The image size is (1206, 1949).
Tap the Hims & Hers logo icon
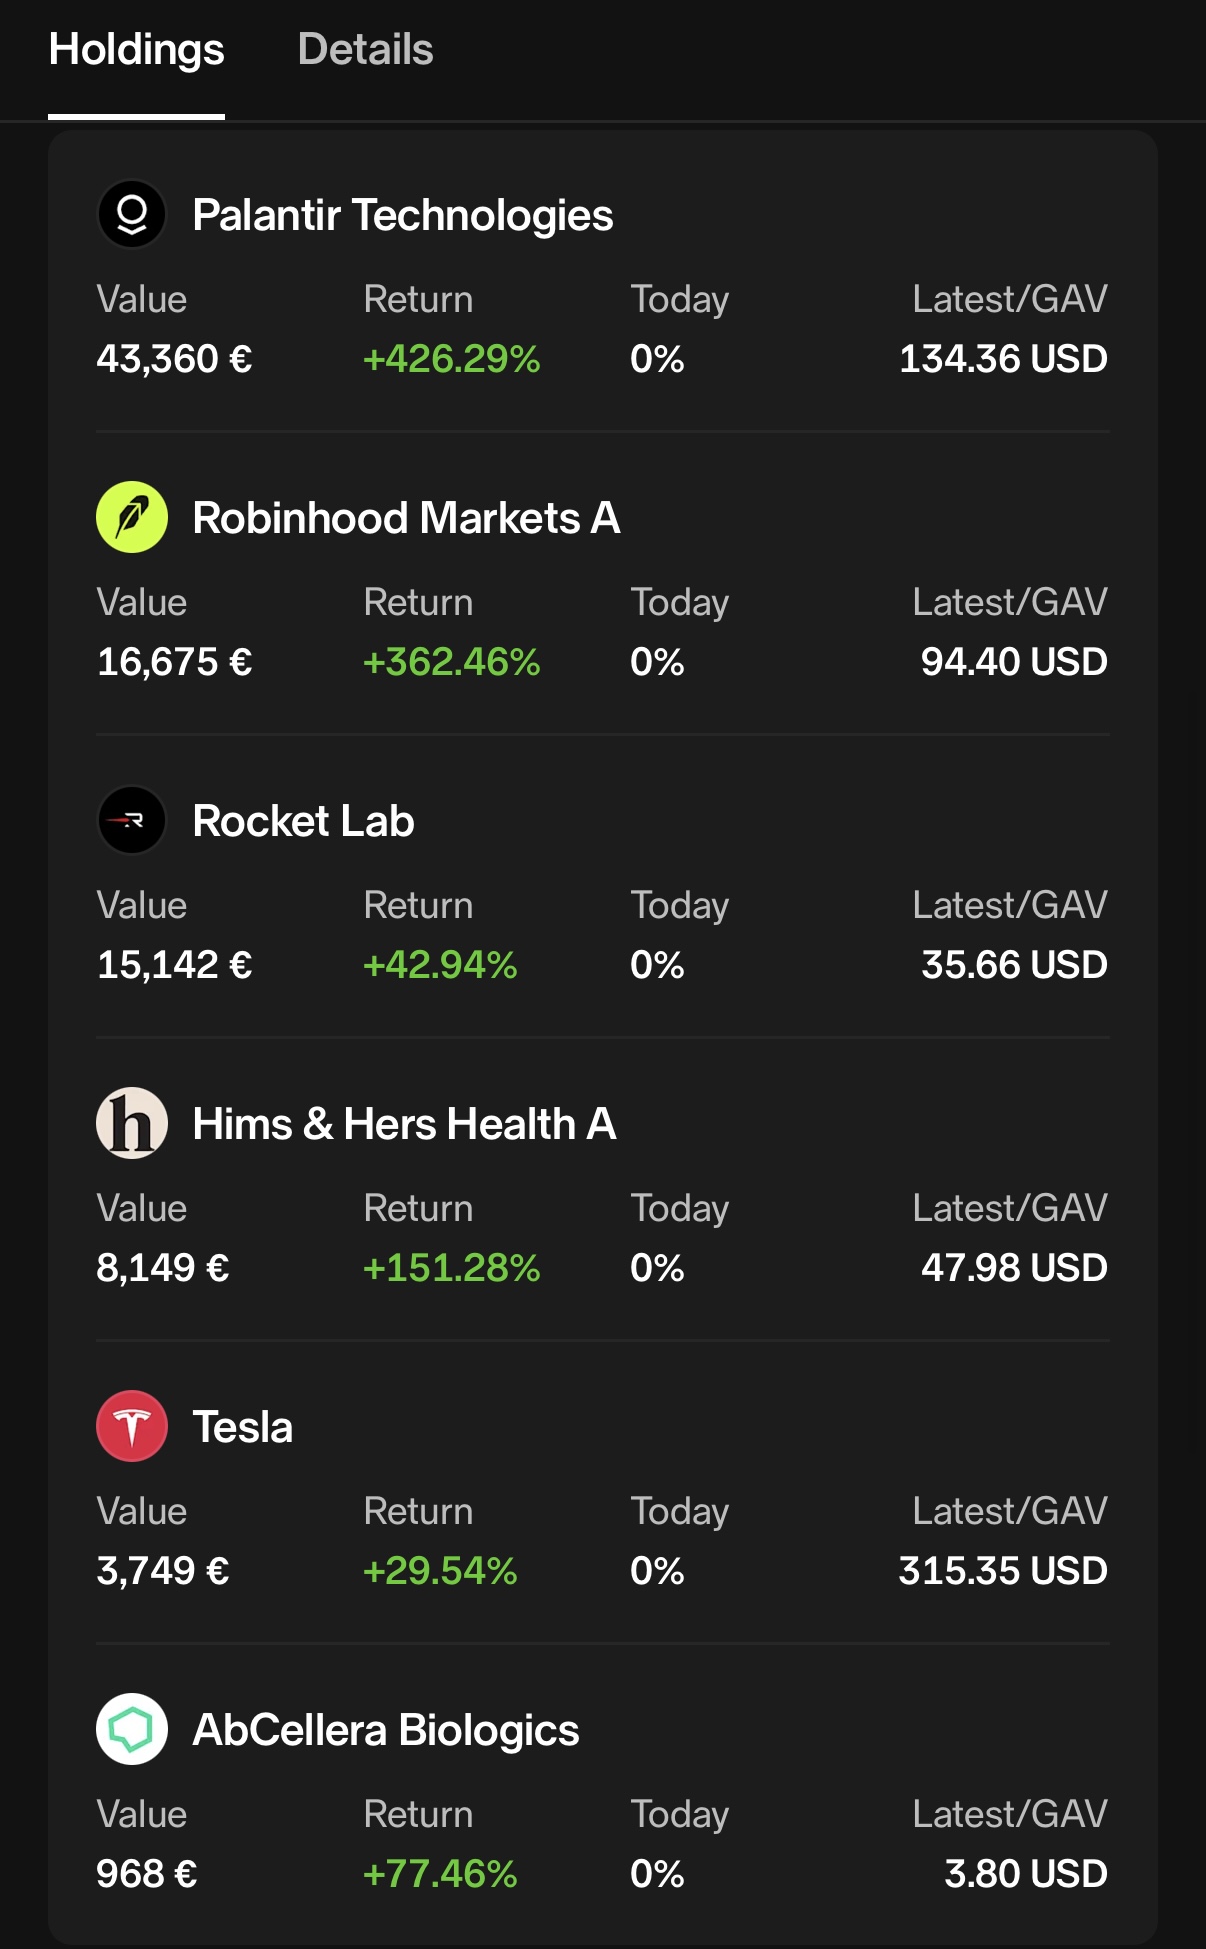pyautogui.click(x=132, y=1123)
